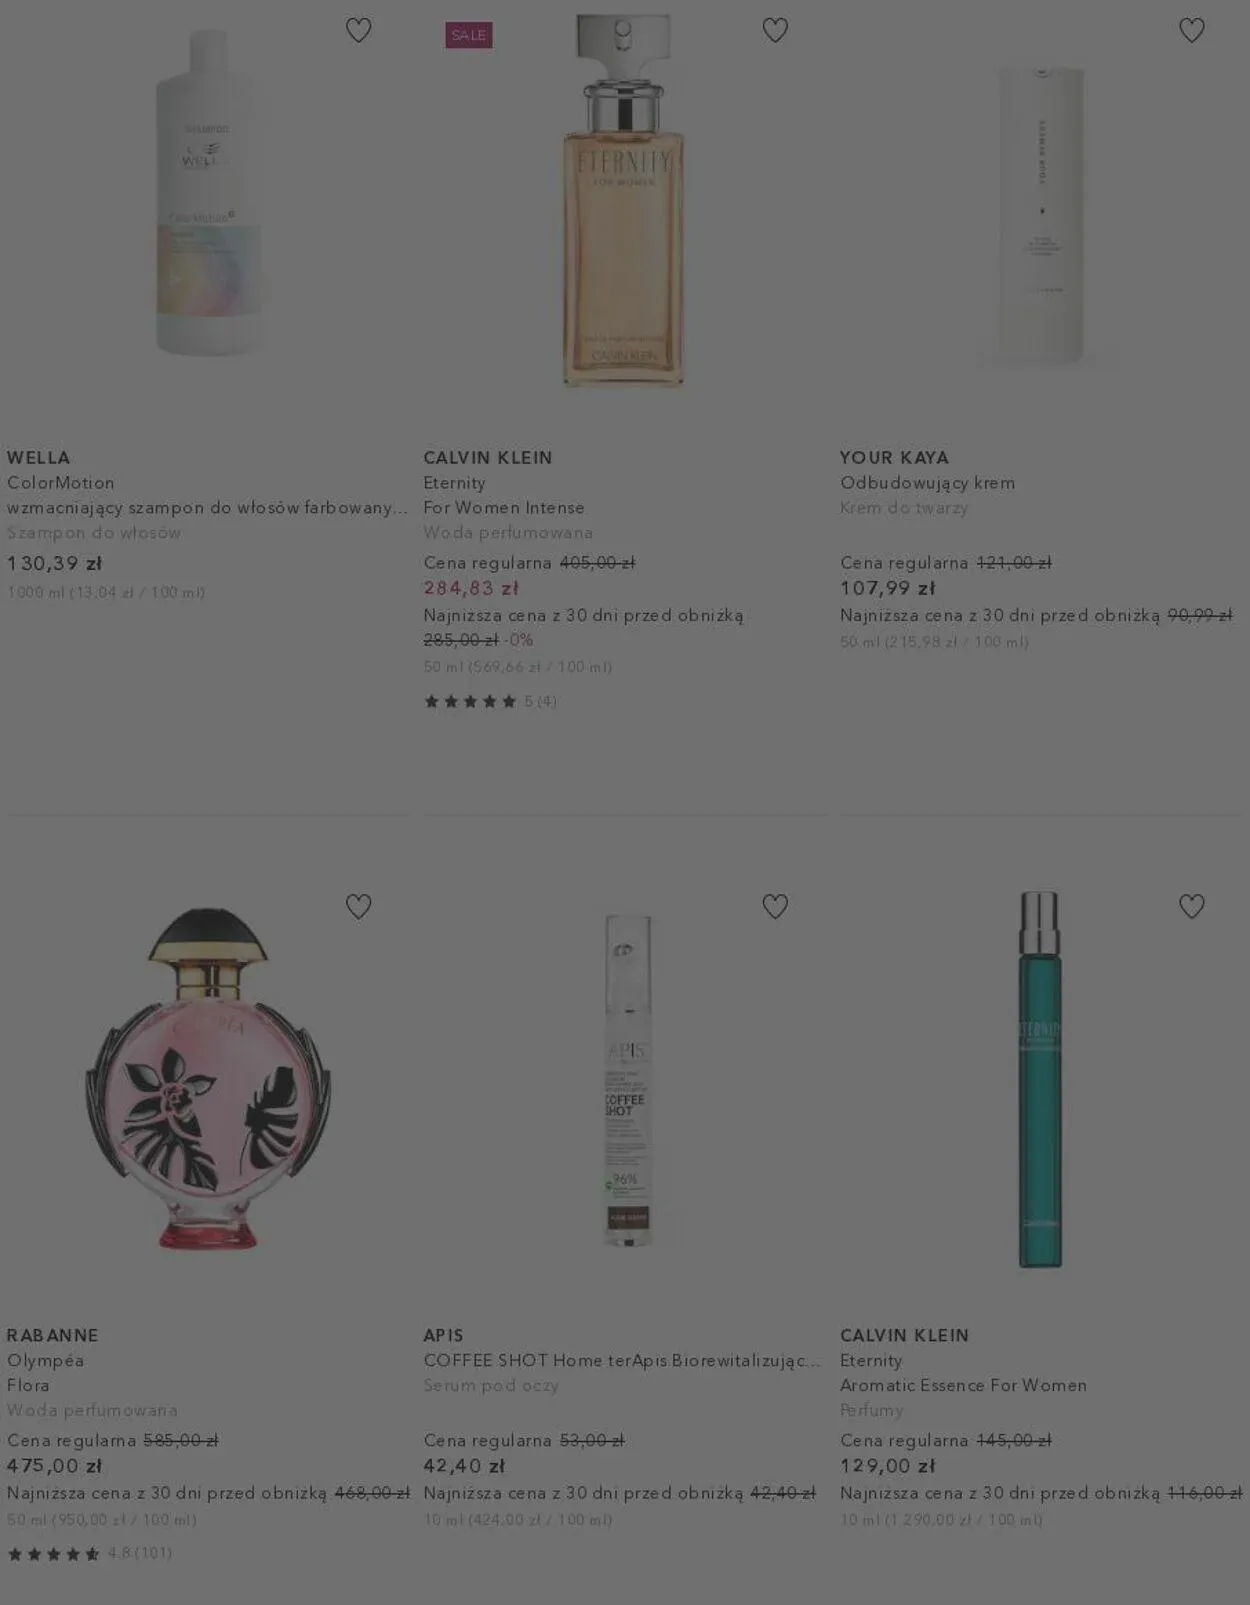1250x1605 pixels.
Task: Save Rabanne Olympéa Flora to wishlist
Action: pyautogui.click(x=358, y=907)
